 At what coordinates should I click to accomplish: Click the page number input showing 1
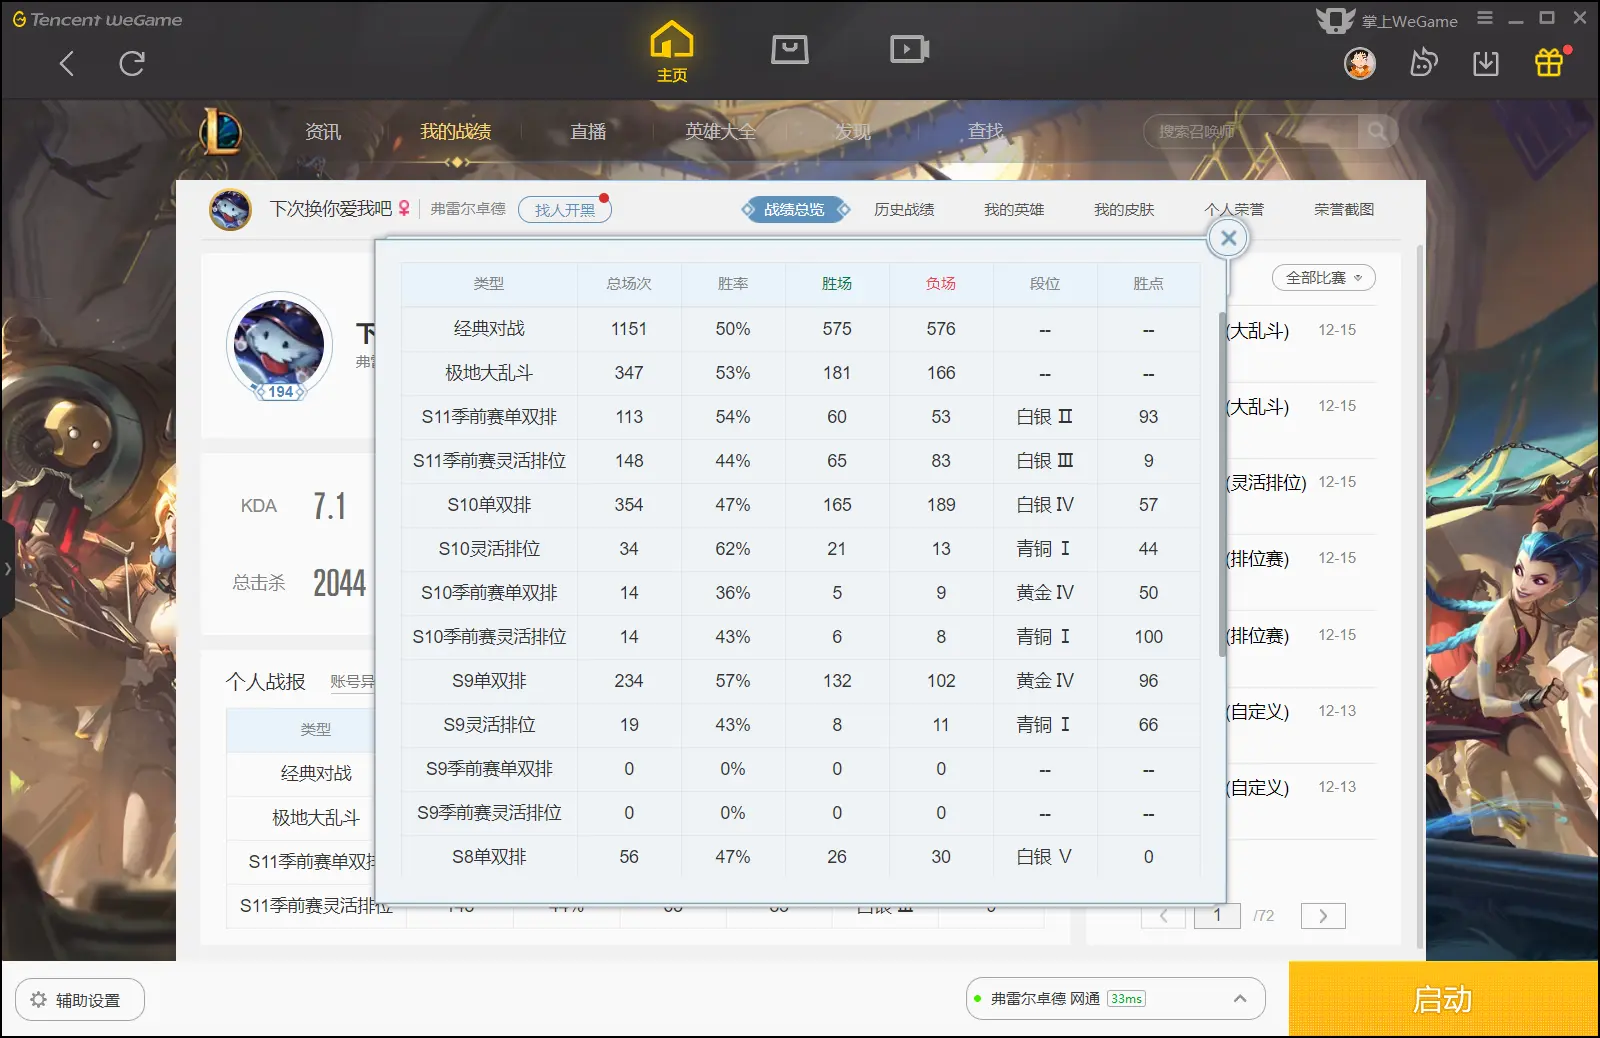click(1218, 916)
